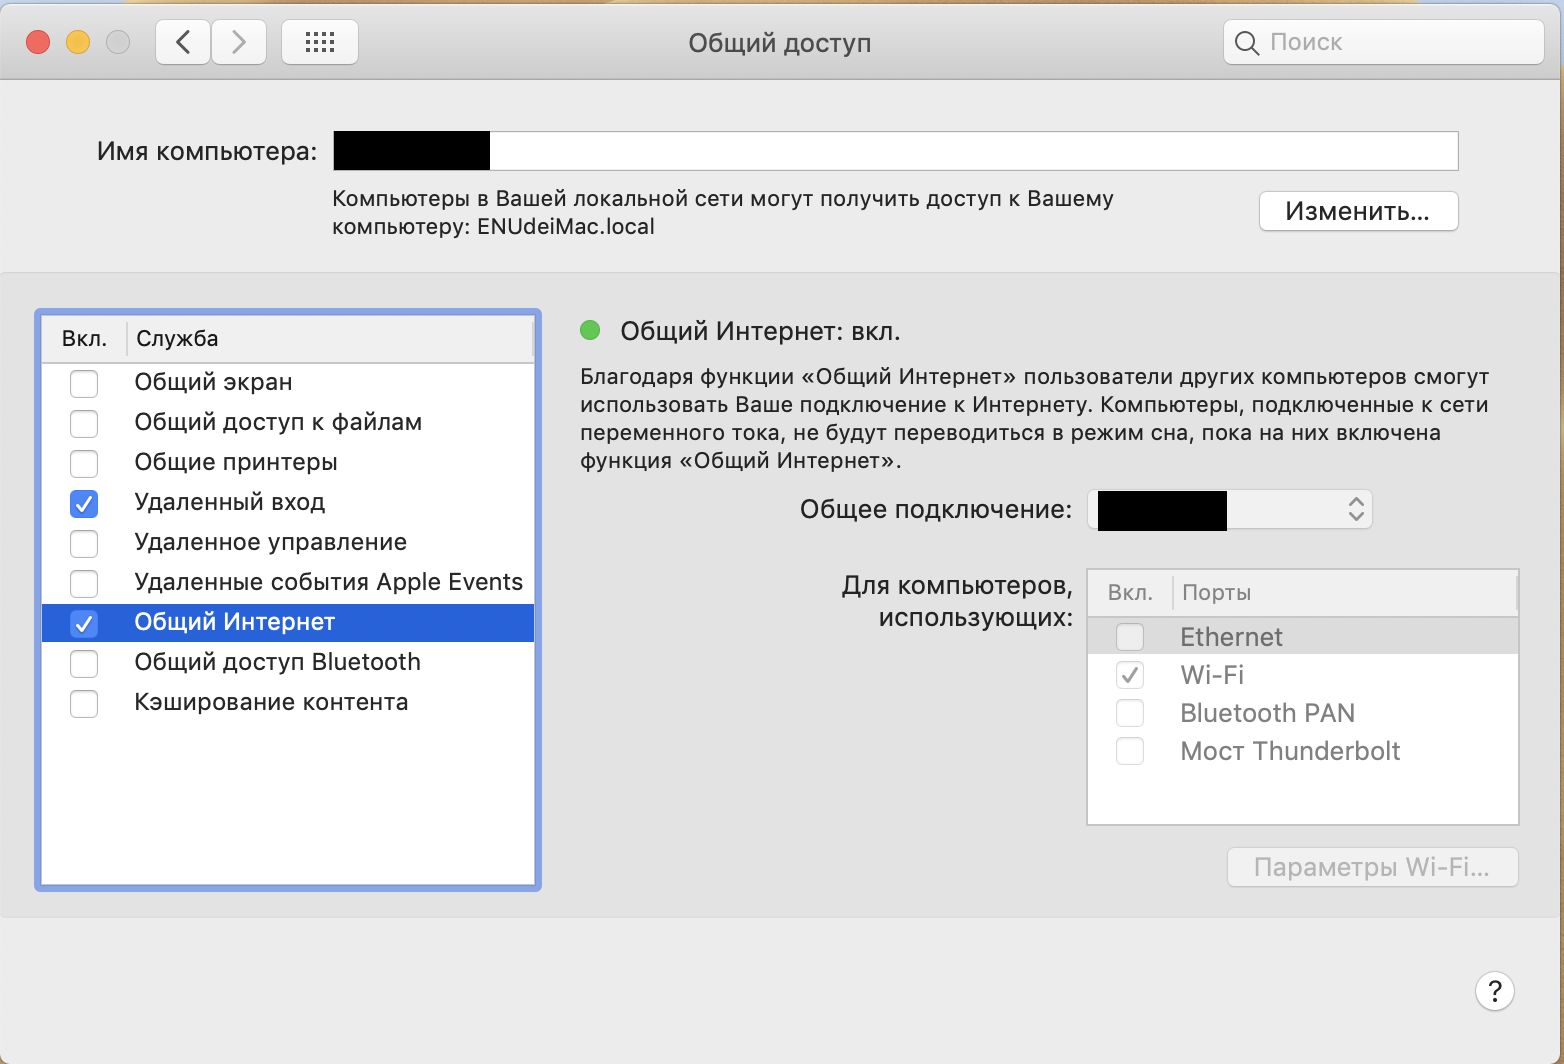Select the Общие принтеры service row
1564x1064 pixels.
(288, 462)
